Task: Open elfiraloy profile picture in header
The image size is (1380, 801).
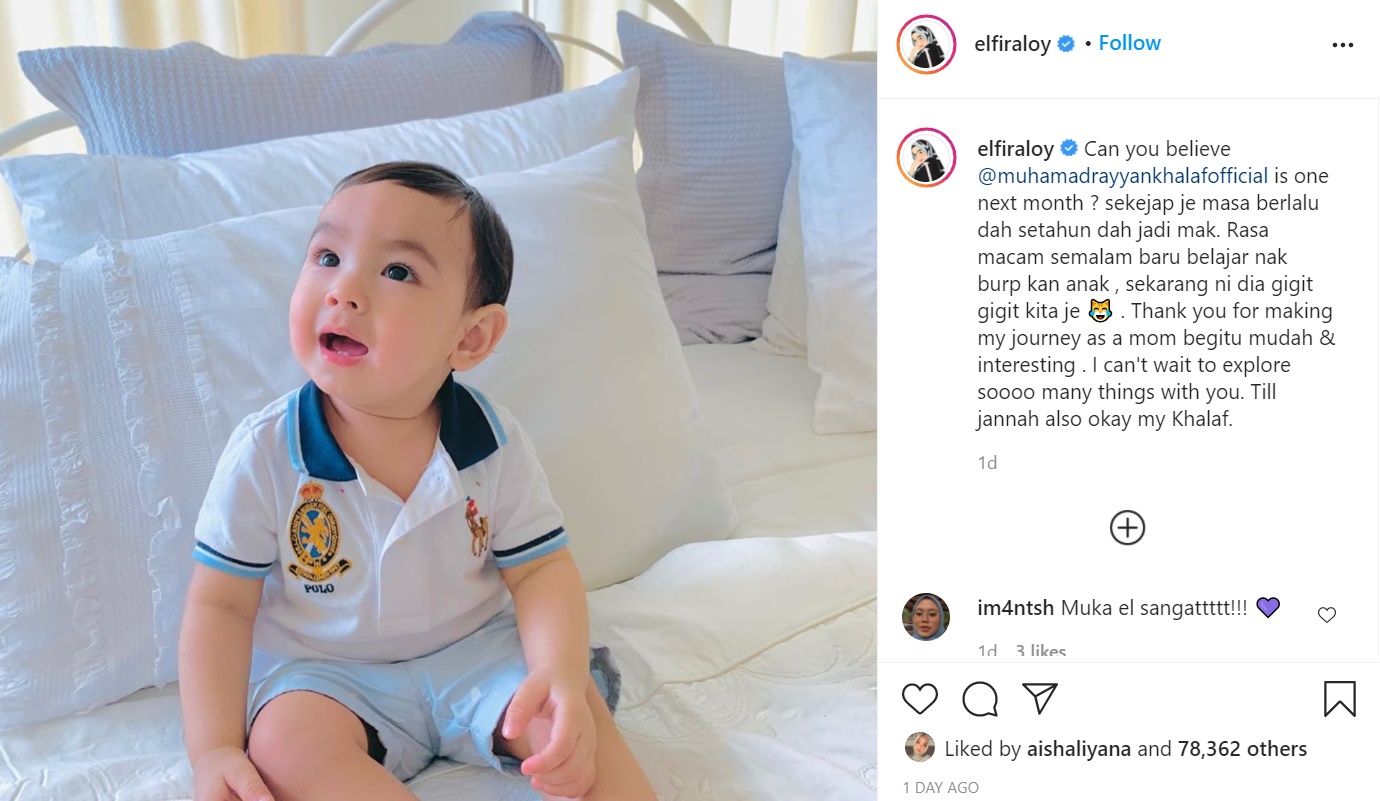Action: [x=926, y=44]
